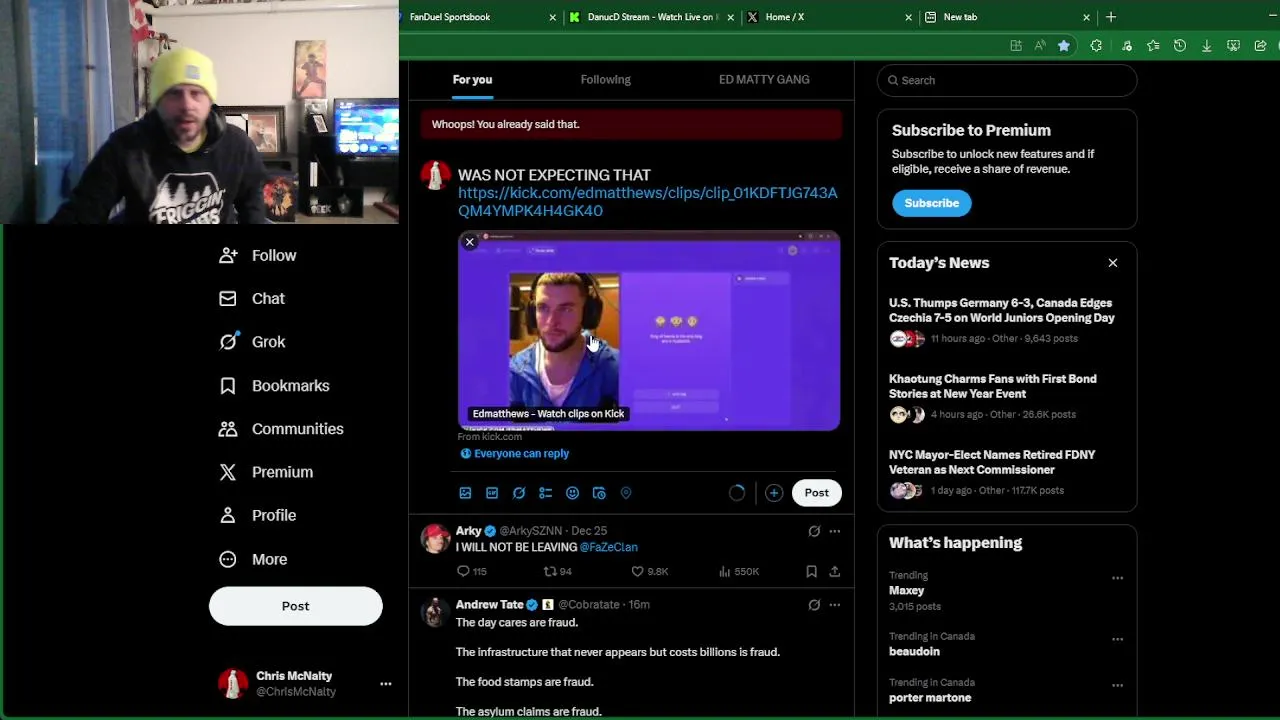The image size is (1280, 720).
Task: Open Follow in the sidebar
Action: (x=258, y=255)
